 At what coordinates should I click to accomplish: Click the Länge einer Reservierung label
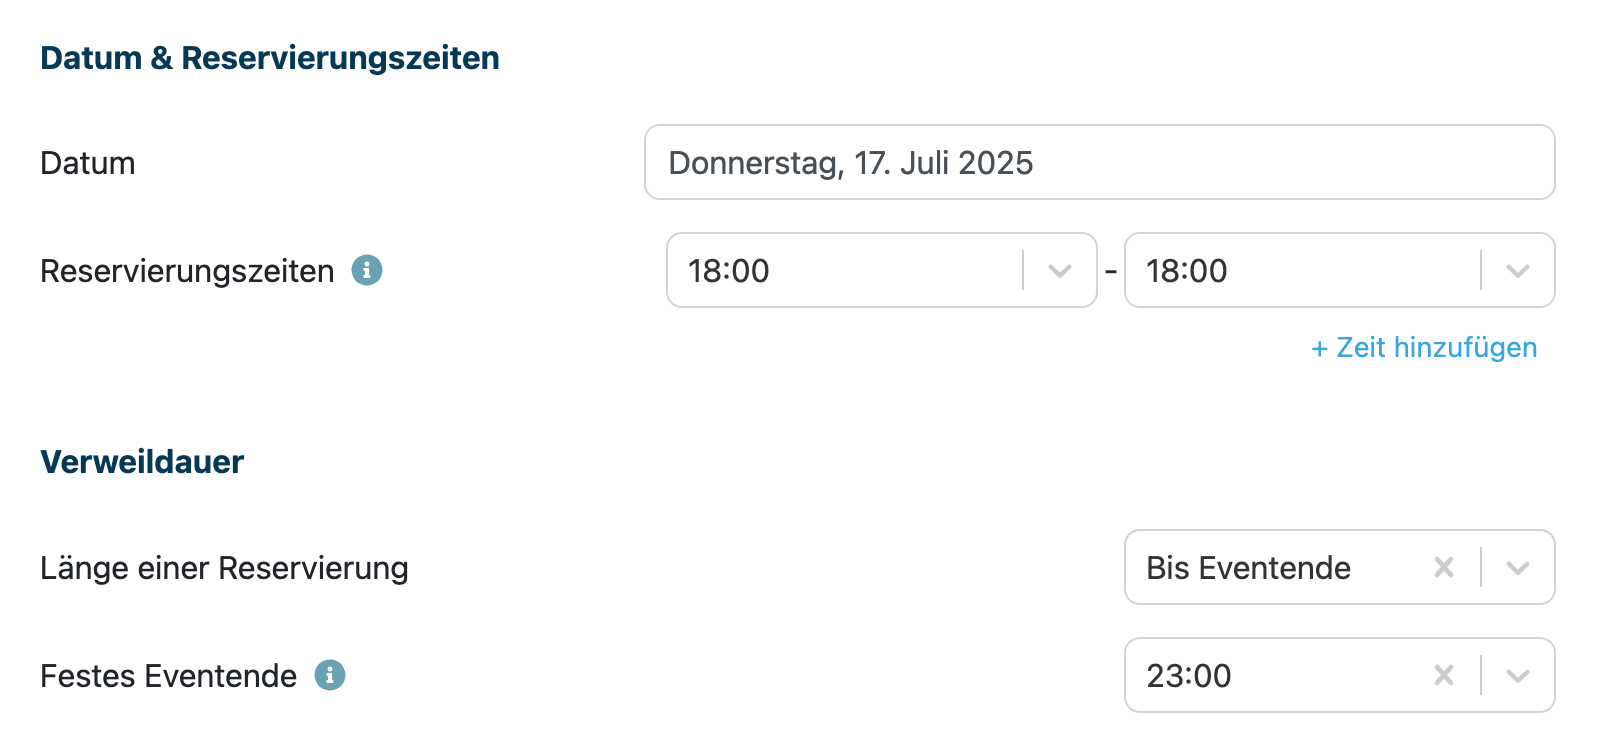[x=224, y=568]
